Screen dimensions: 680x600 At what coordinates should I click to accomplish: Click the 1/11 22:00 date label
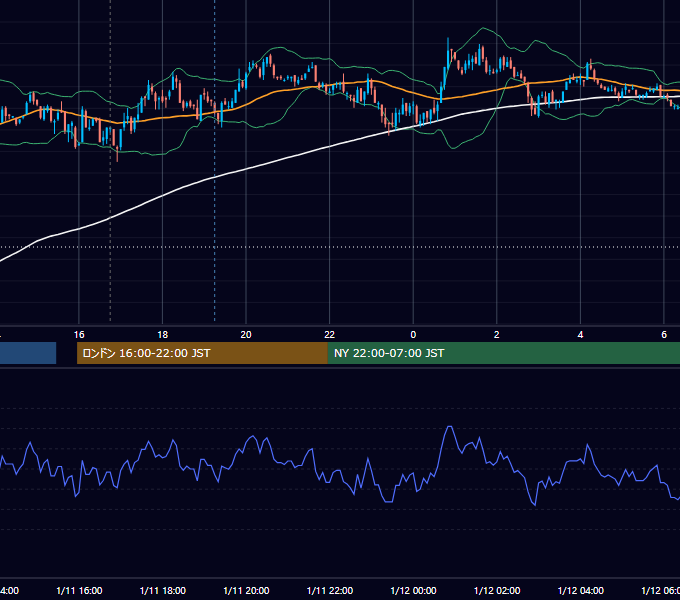click(330, 591)
